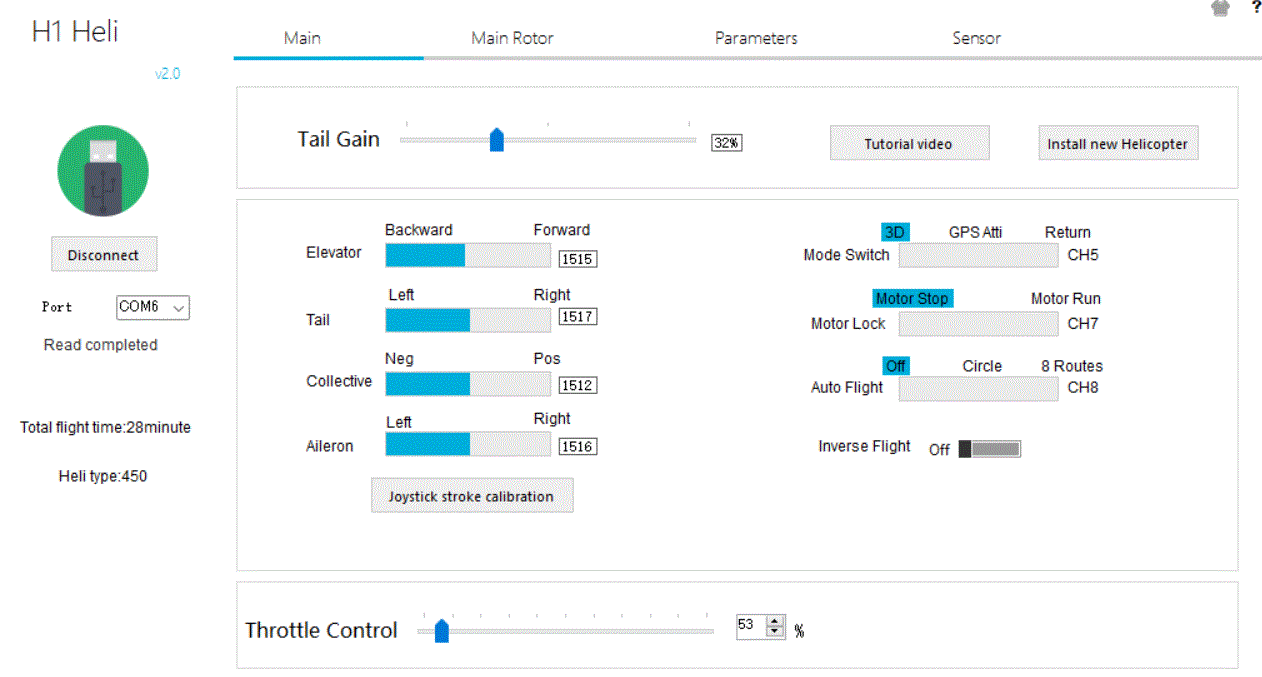The height and width of the screenshot is (677, 1262).
Task: Go to the Sensor tab
Action: coord(976,38)
